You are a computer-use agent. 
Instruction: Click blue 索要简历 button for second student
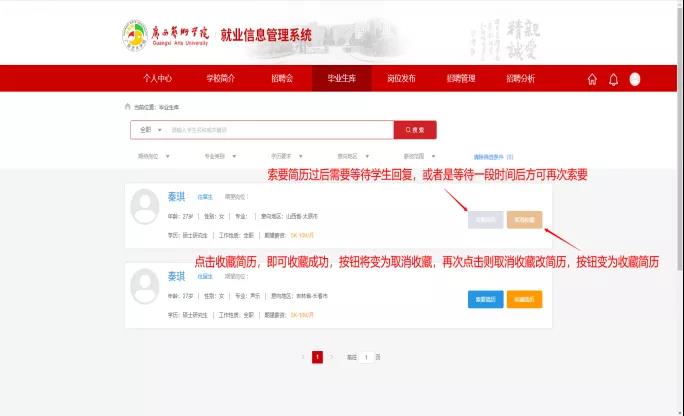(485, 299)
